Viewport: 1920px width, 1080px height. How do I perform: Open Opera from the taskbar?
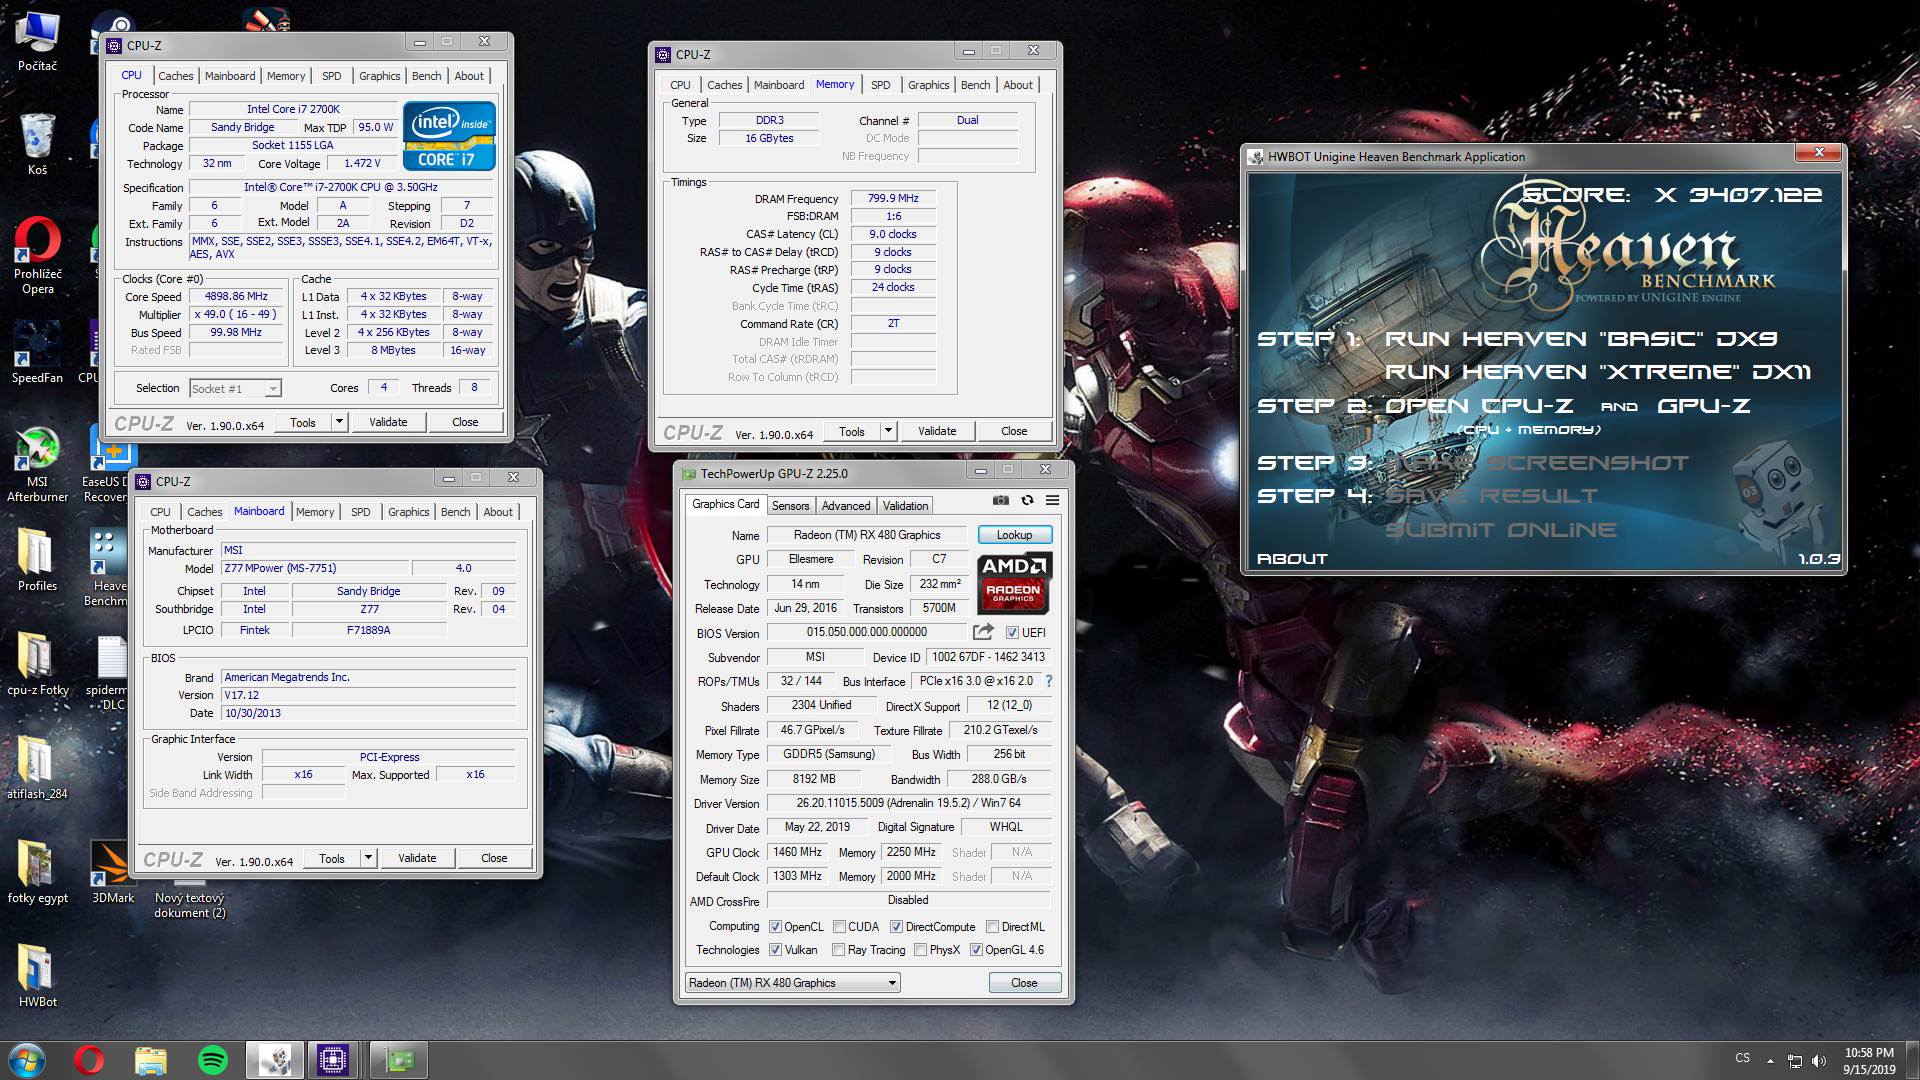click(x=89, y=1059)
